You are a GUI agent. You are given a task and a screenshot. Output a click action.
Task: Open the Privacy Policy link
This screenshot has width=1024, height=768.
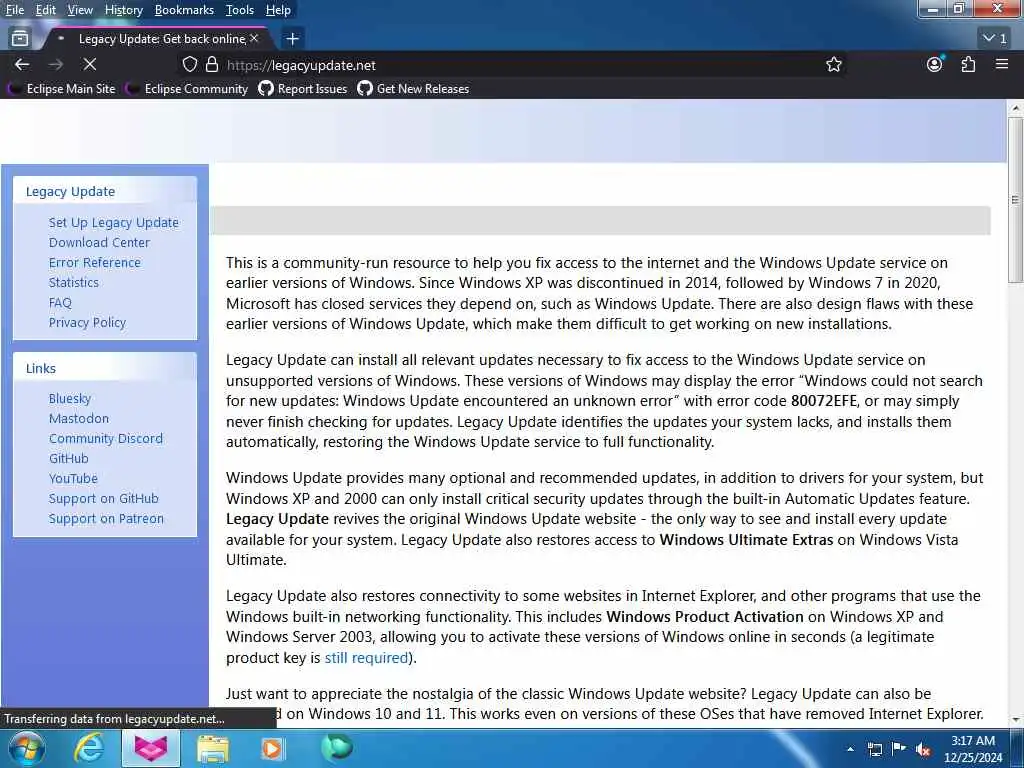[x=88, y=323]
